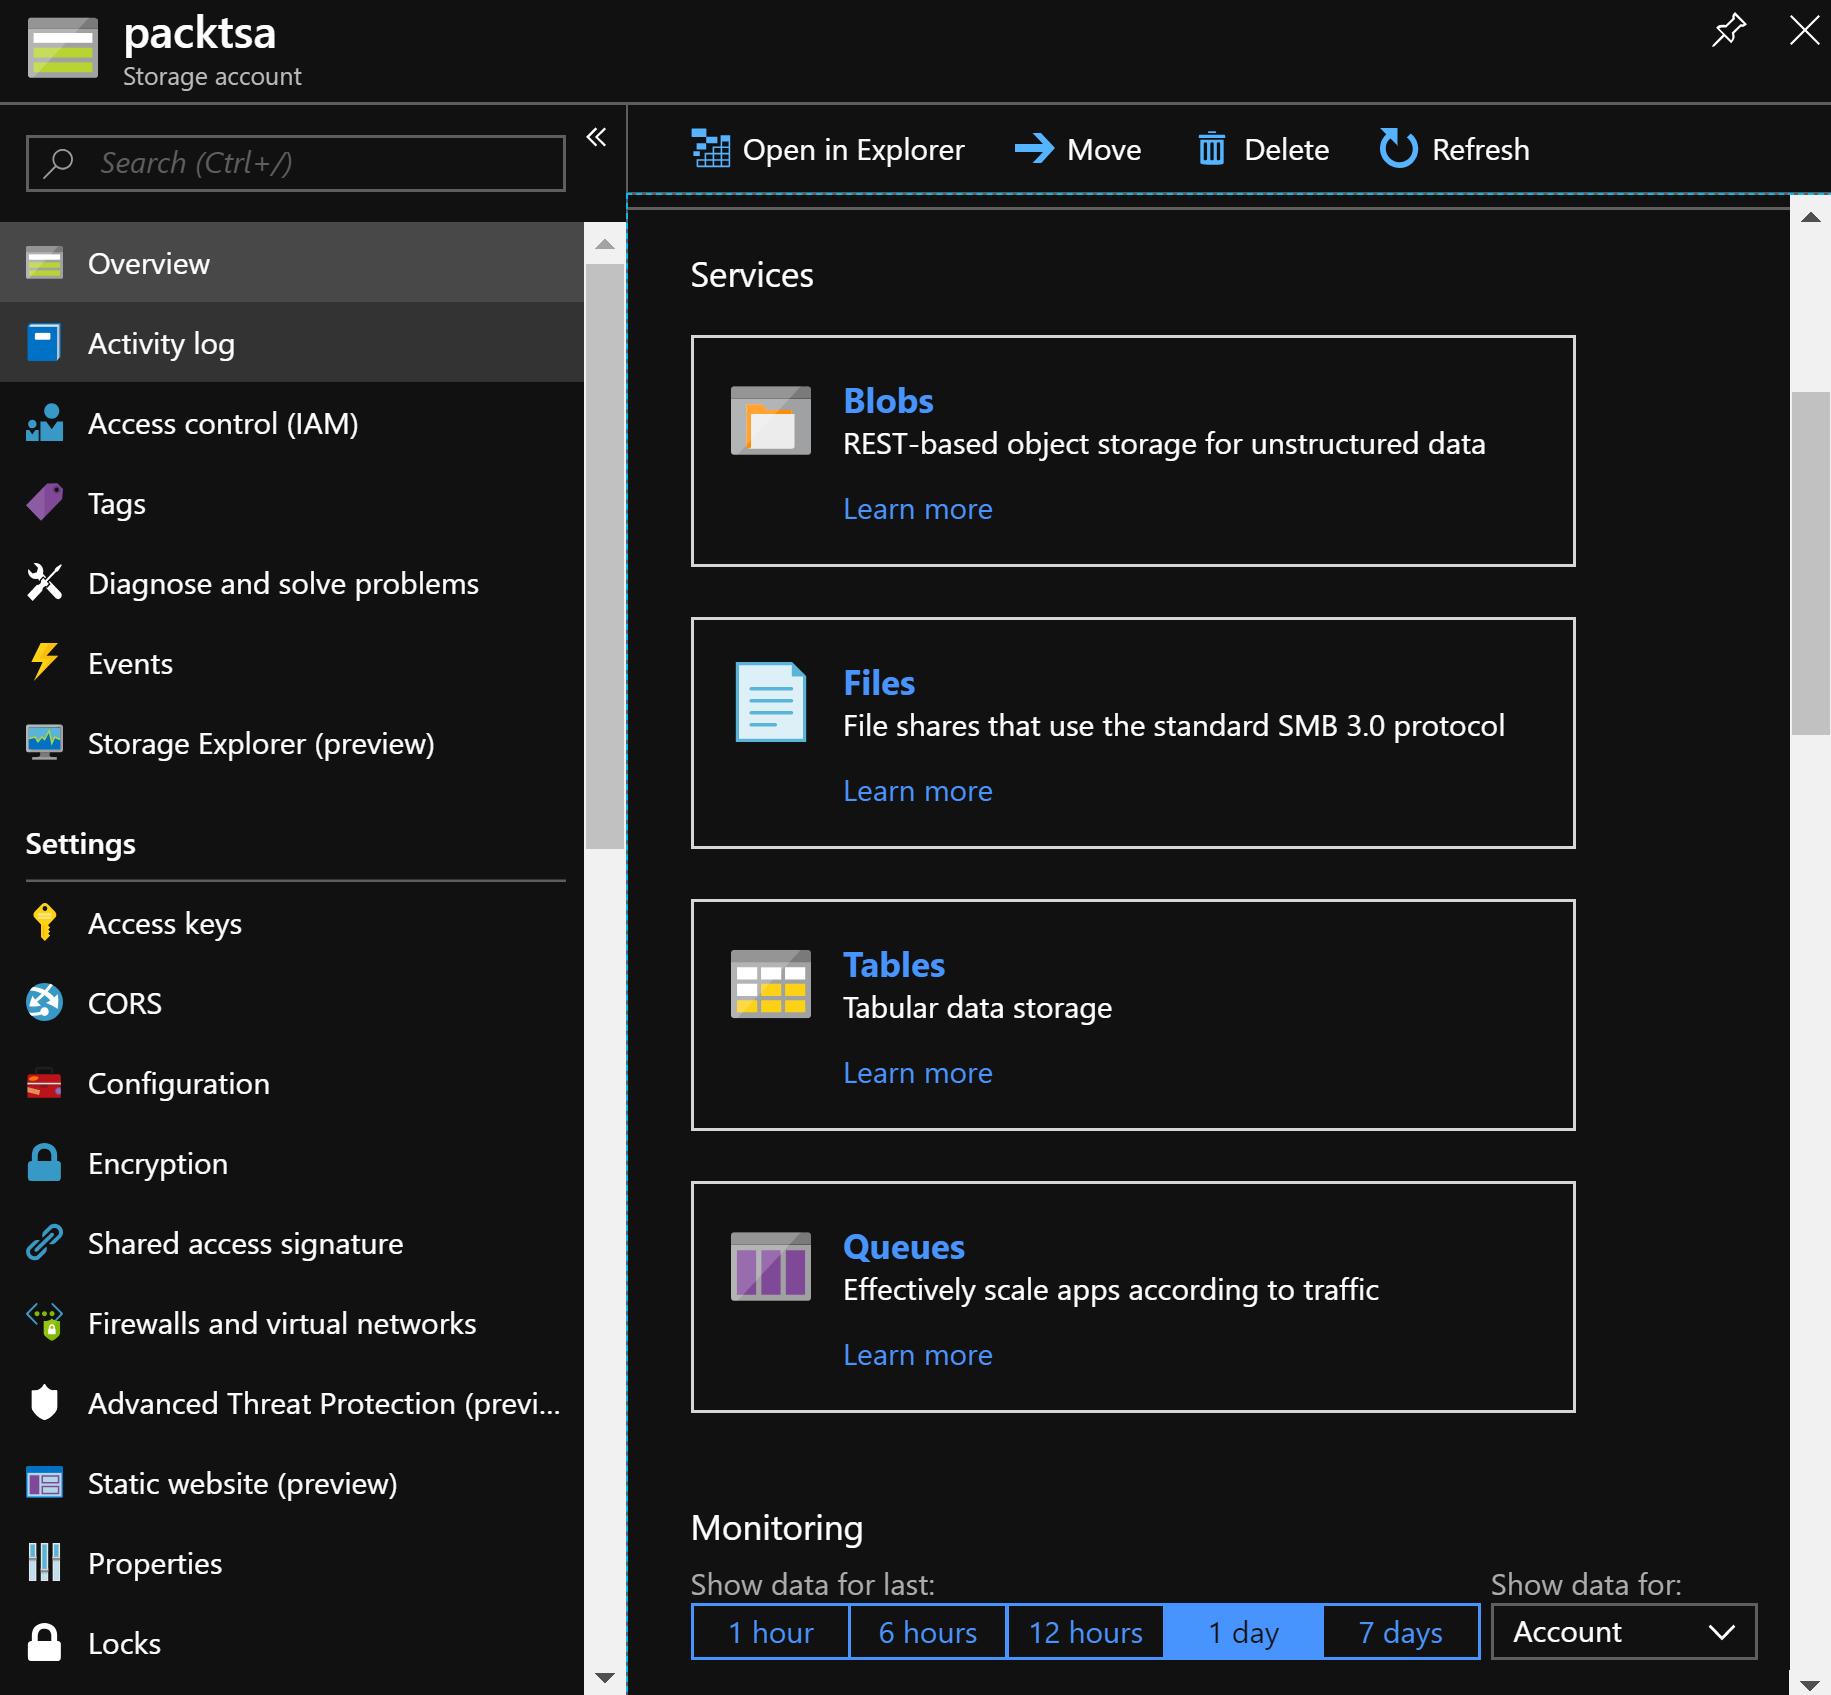This screenshot has height=1695, width=1831.
Task: Click the Move arrow icon
Action: [x=1034, y=149]
